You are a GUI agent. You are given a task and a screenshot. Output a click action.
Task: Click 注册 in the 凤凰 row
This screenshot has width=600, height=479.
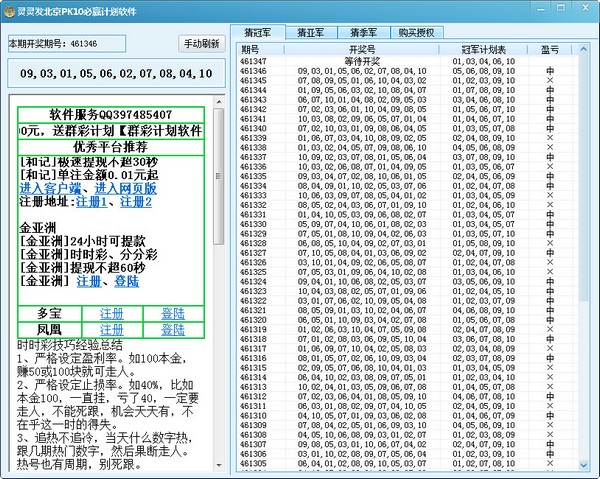(x=112, y=329)
